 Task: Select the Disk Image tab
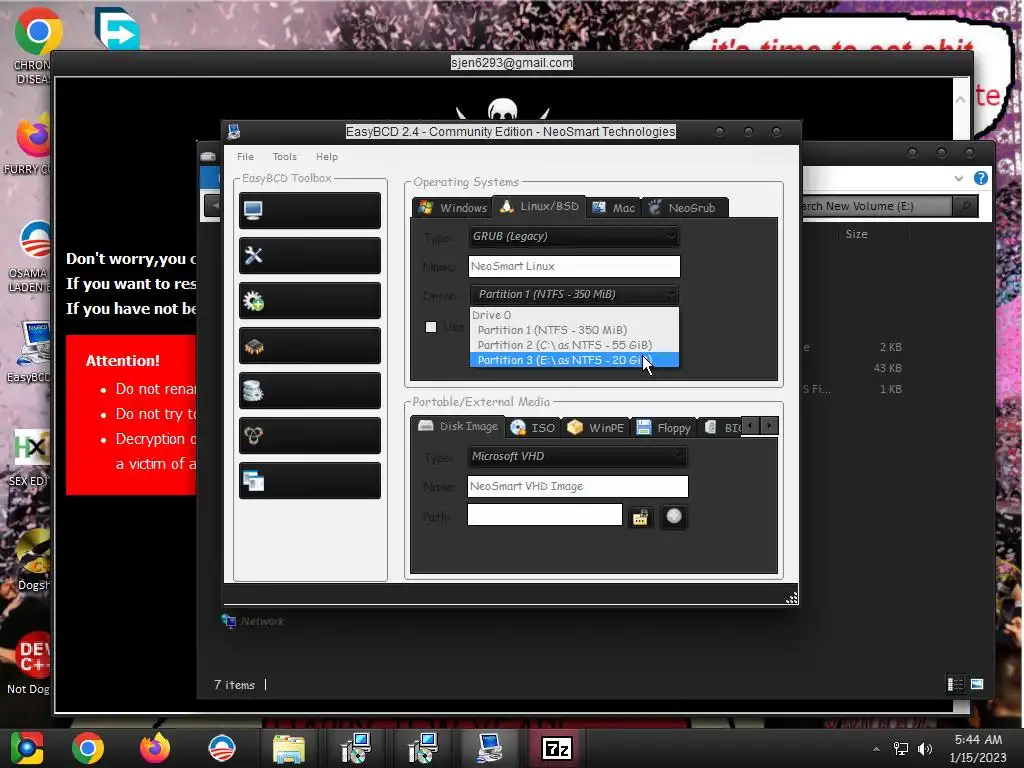[458, 426]
